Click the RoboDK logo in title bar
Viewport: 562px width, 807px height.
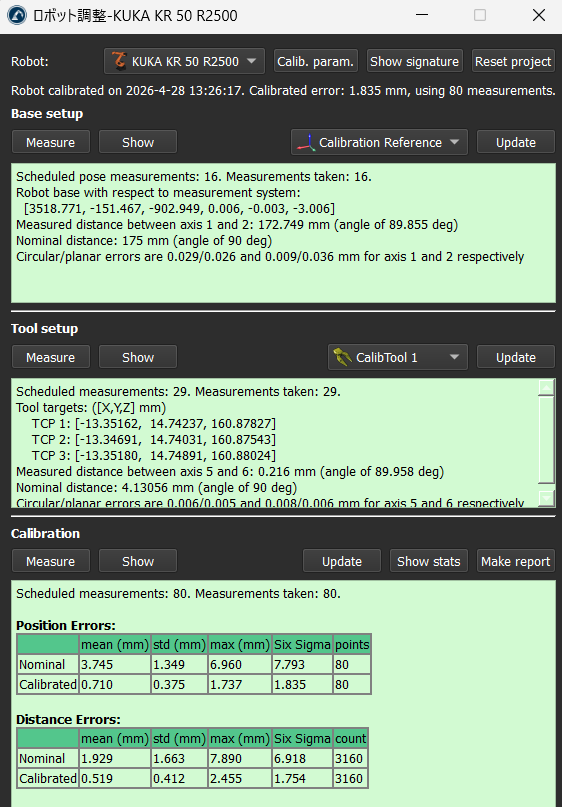click(x=16, y=15)
